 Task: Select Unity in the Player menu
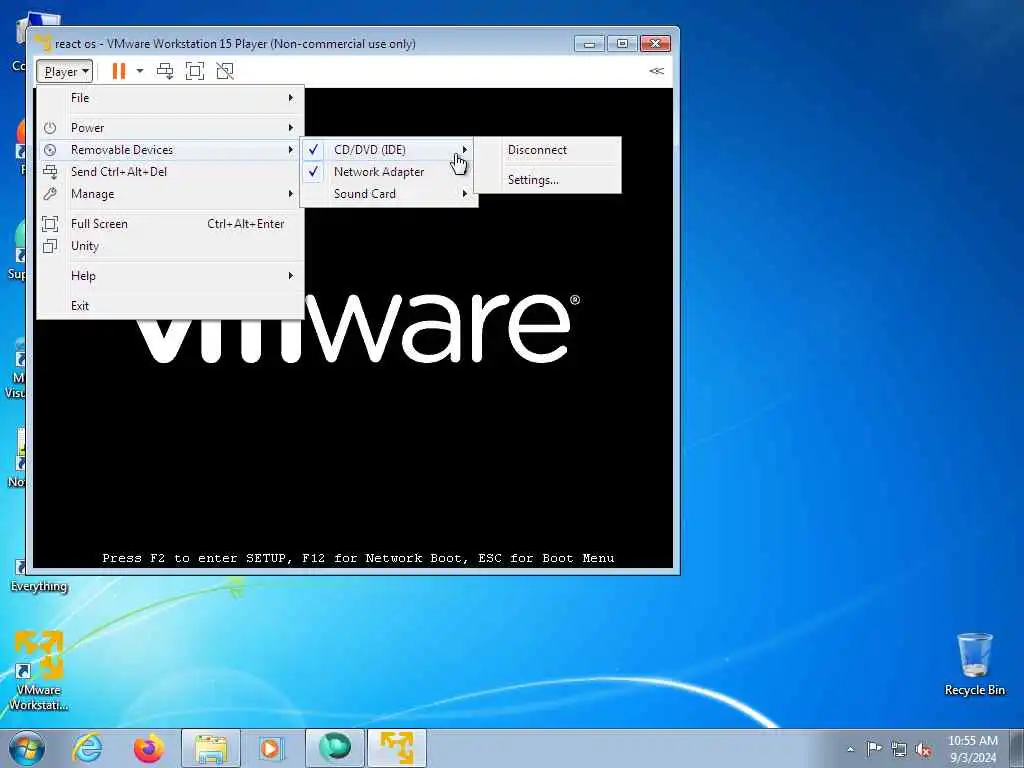tap(172, 246)
